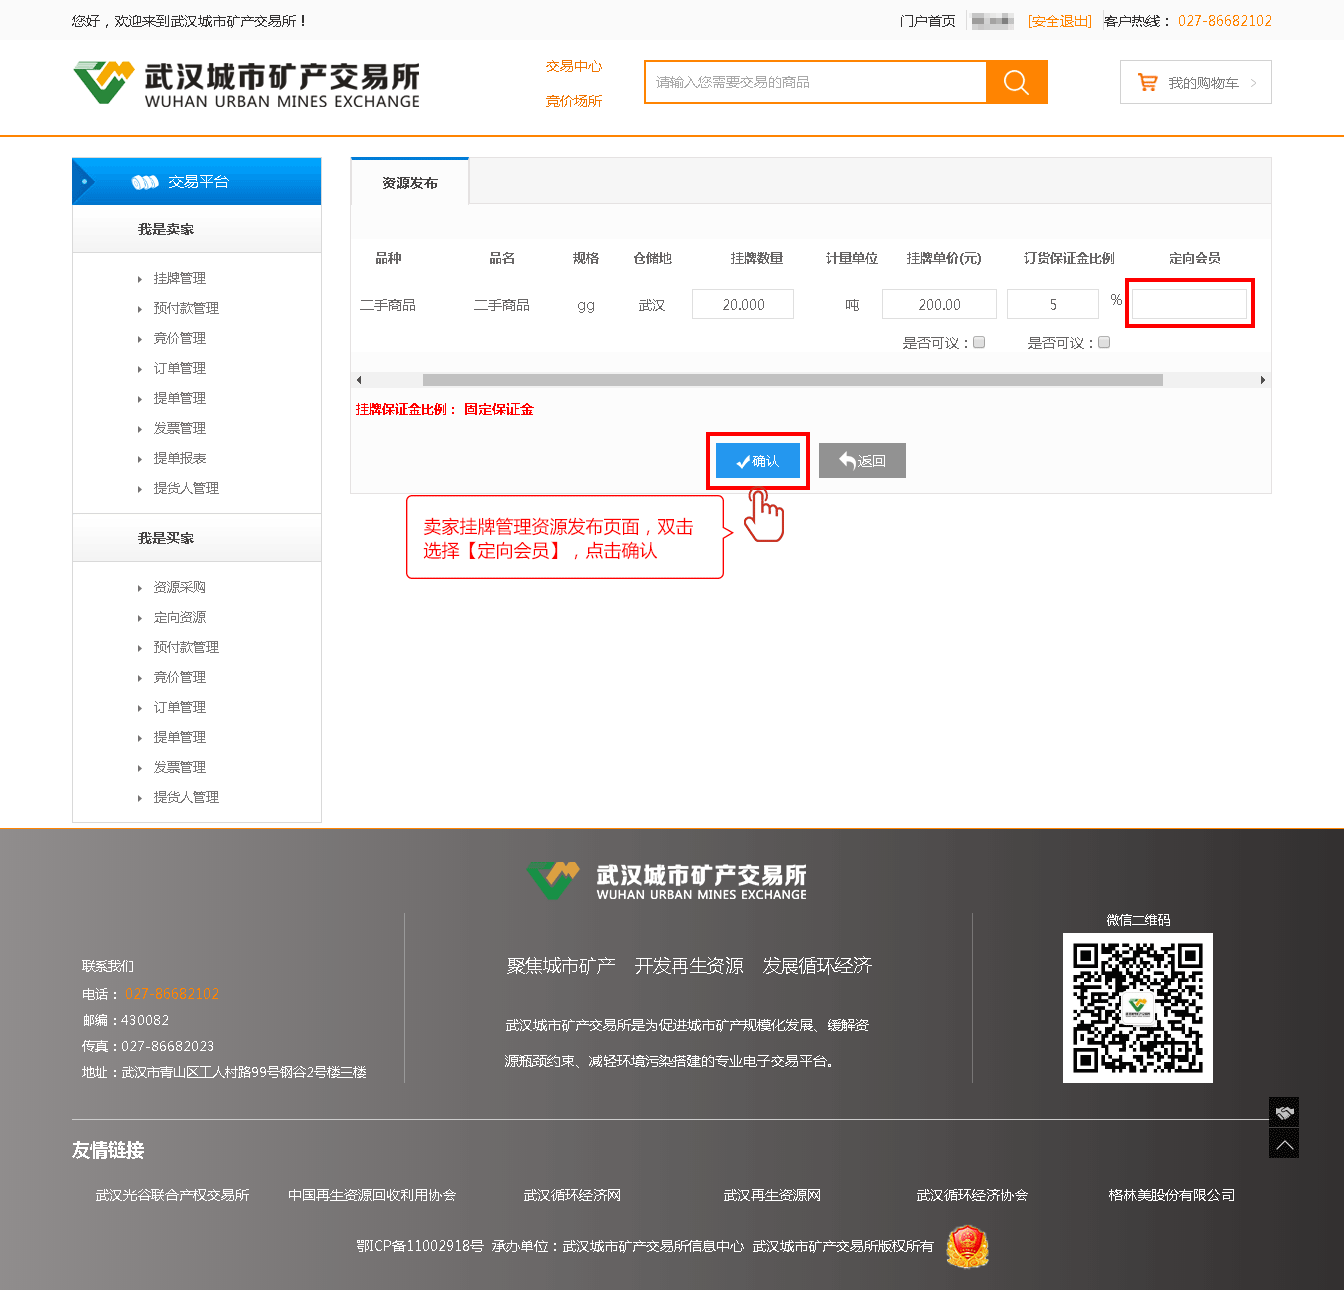1344x1290 pixels.
Task: Click the gray 返回 button
Action: click(862, 461)
